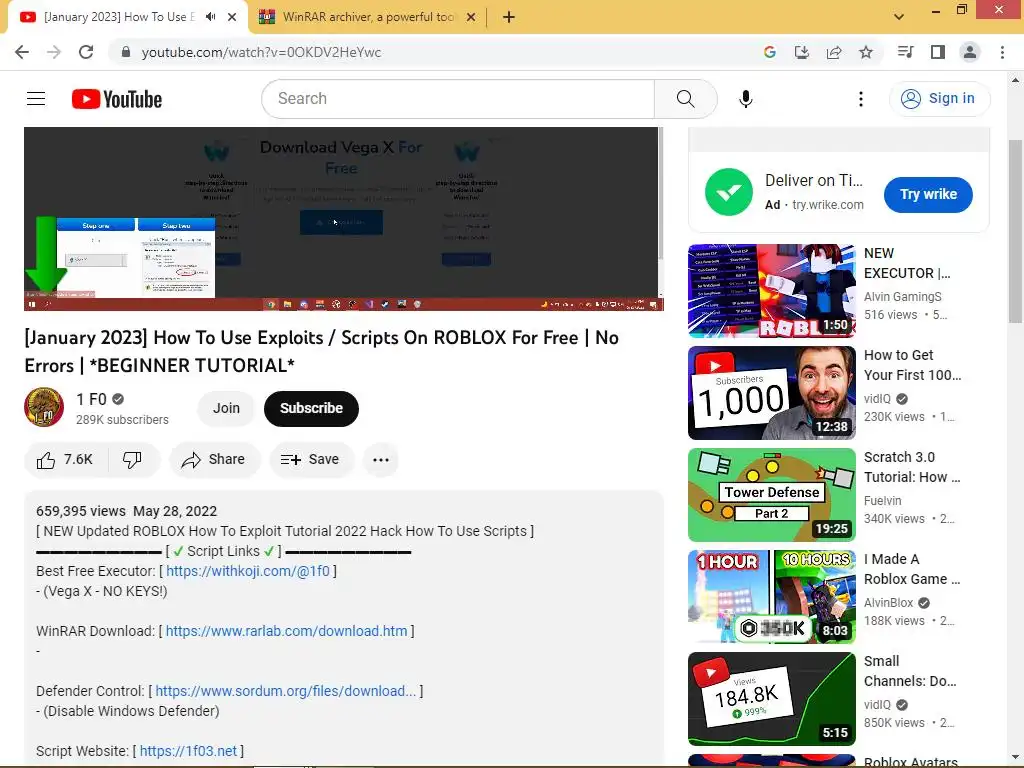Screen dimensions: 1024x768
Task: Click Sign in button
Action: pyautogui.click(x=939, y=99)
